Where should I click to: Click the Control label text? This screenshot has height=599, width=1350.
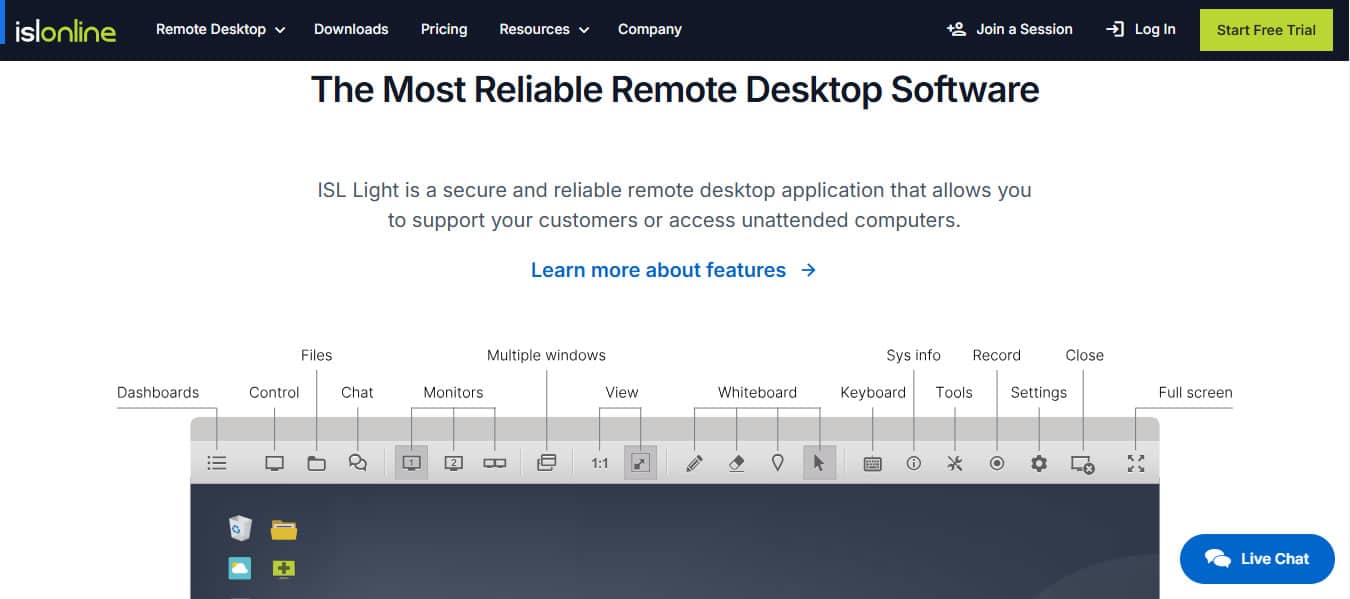[x=274, y=392]
